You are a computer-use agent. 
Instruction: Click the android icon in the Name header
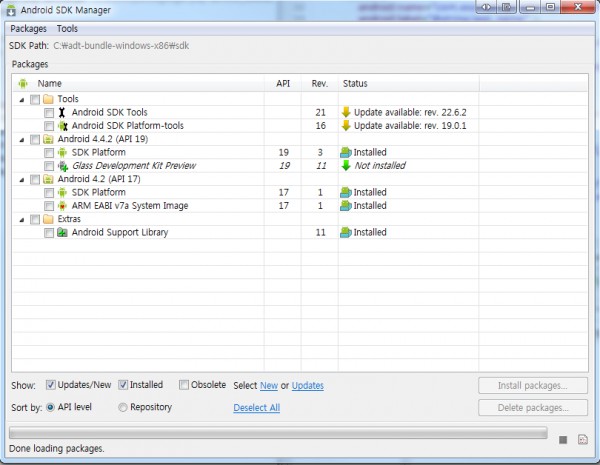(23, 83)
